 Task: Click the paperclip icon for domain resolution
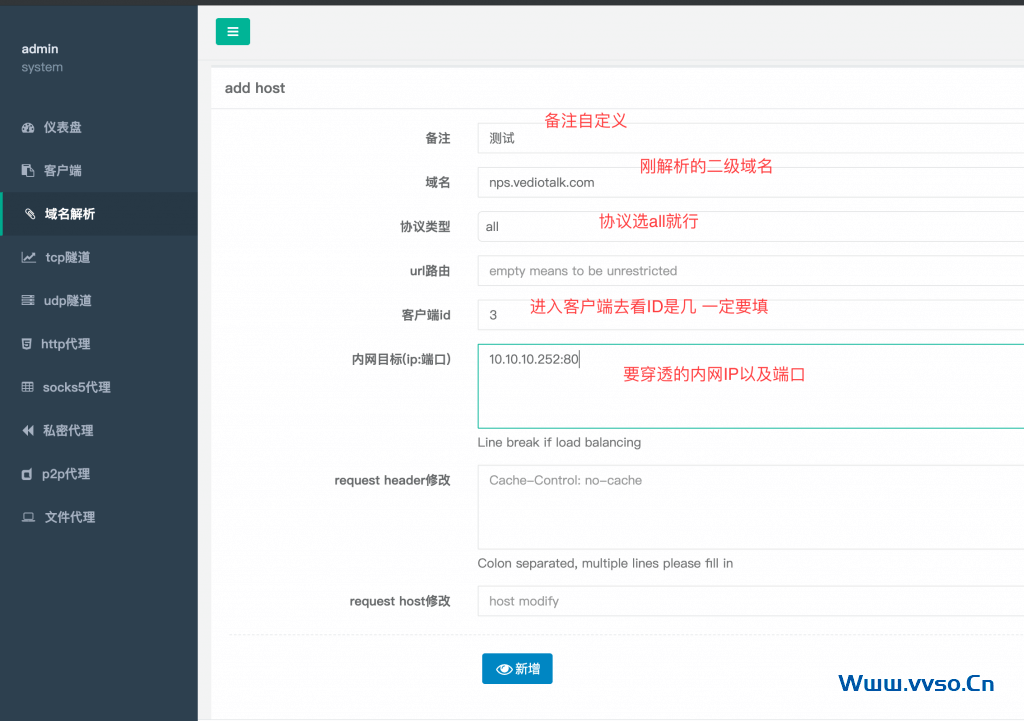pos(30,214)
